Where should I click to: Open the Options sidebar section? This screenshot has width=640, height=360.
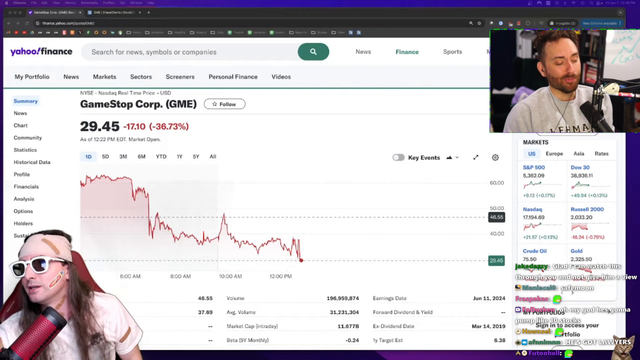[23, 211]
